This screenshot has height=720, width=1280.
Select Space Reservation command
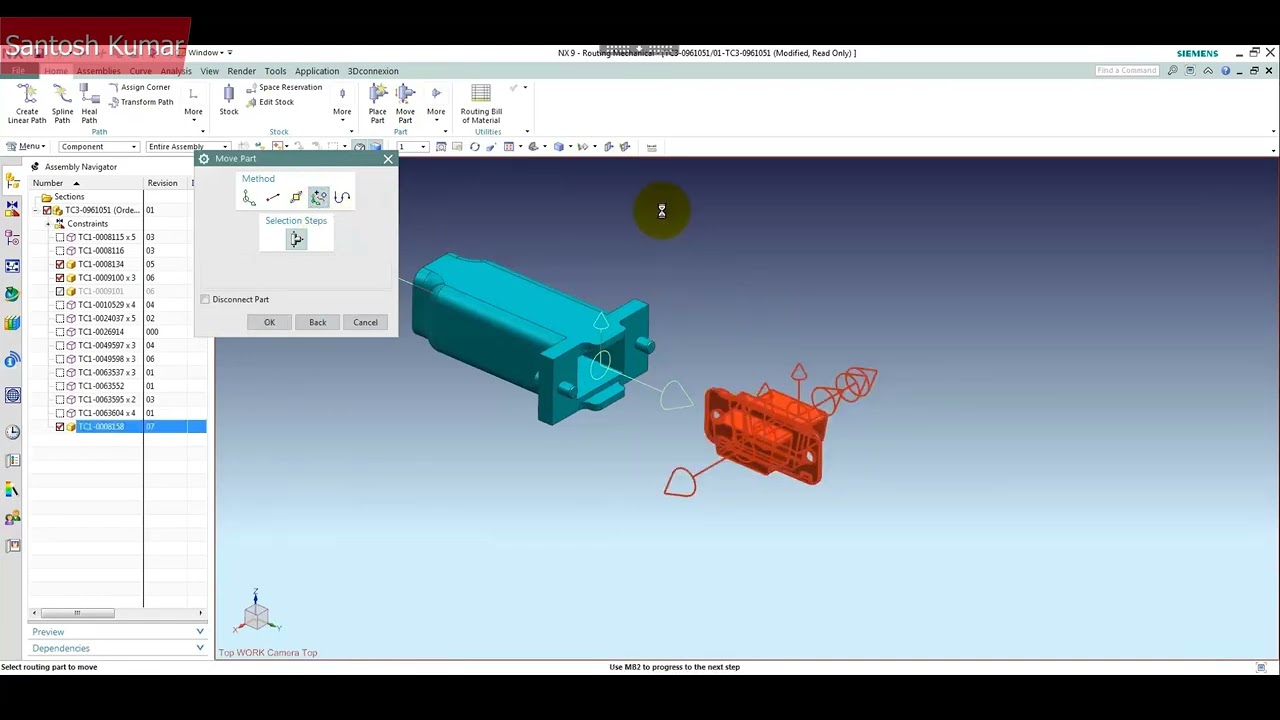click(284, 87)
